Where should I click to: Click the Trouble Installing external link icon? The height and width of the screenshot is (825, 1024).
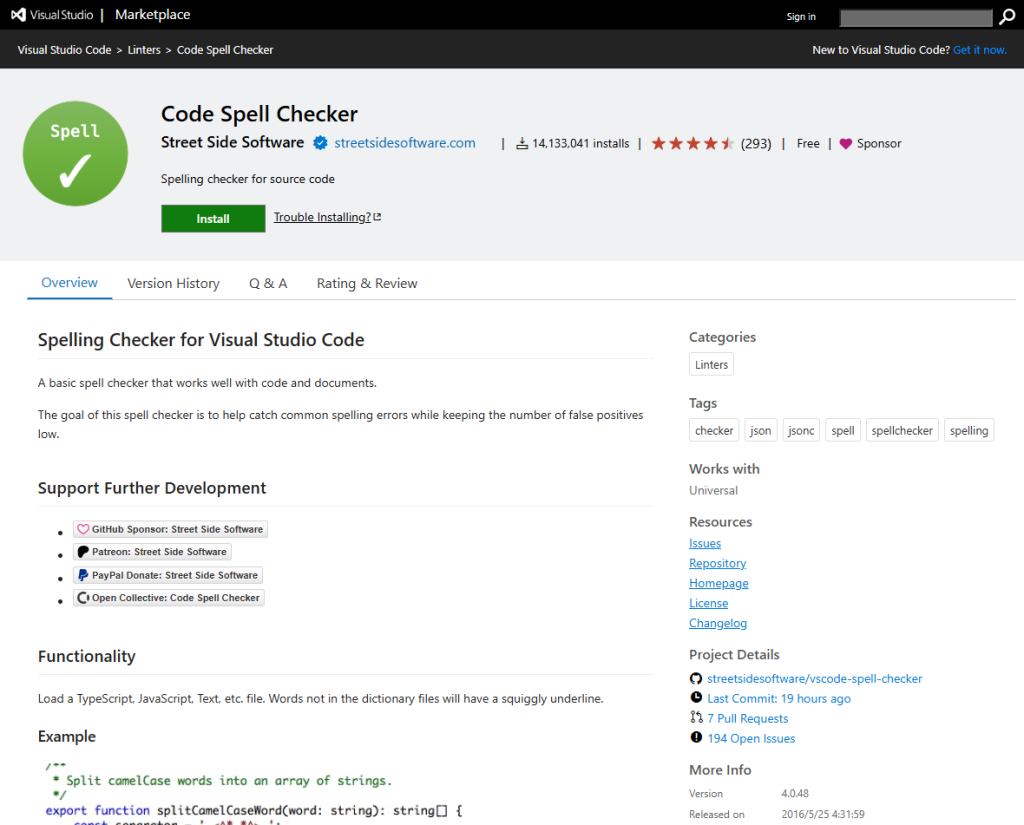tap(377, 217)
